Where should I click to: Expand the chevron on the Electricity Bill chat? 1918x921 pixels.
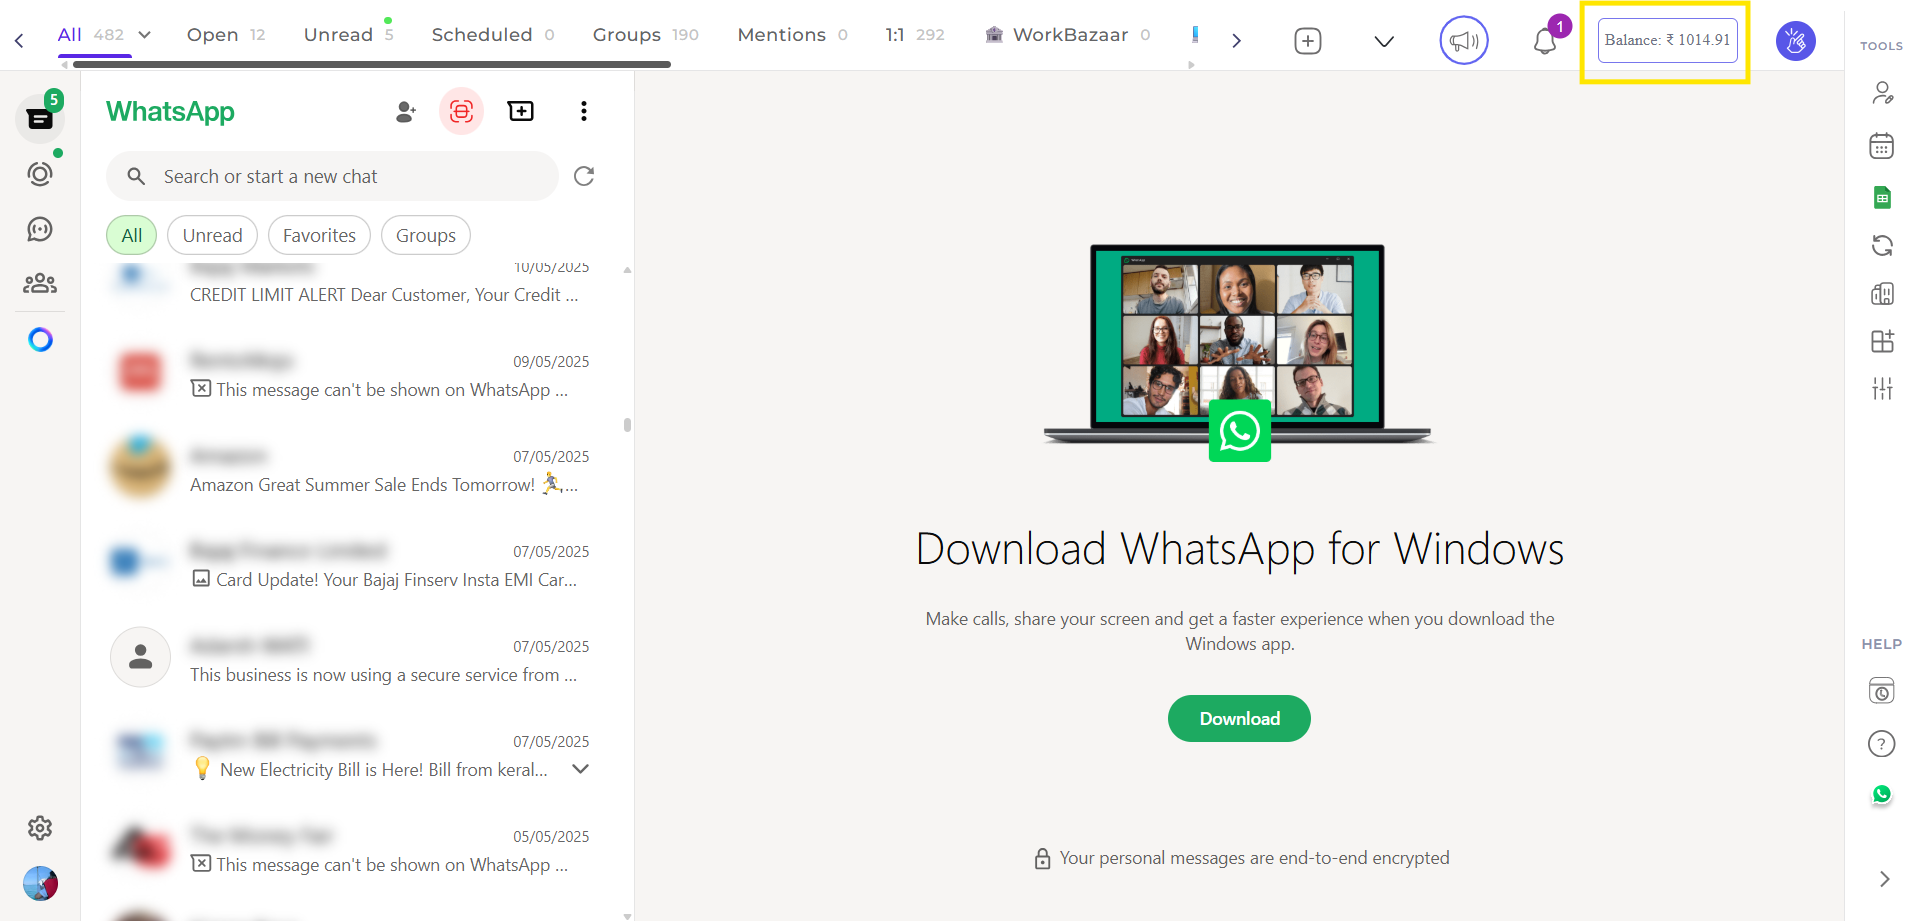pyautogui.click(x=580, y=769)
